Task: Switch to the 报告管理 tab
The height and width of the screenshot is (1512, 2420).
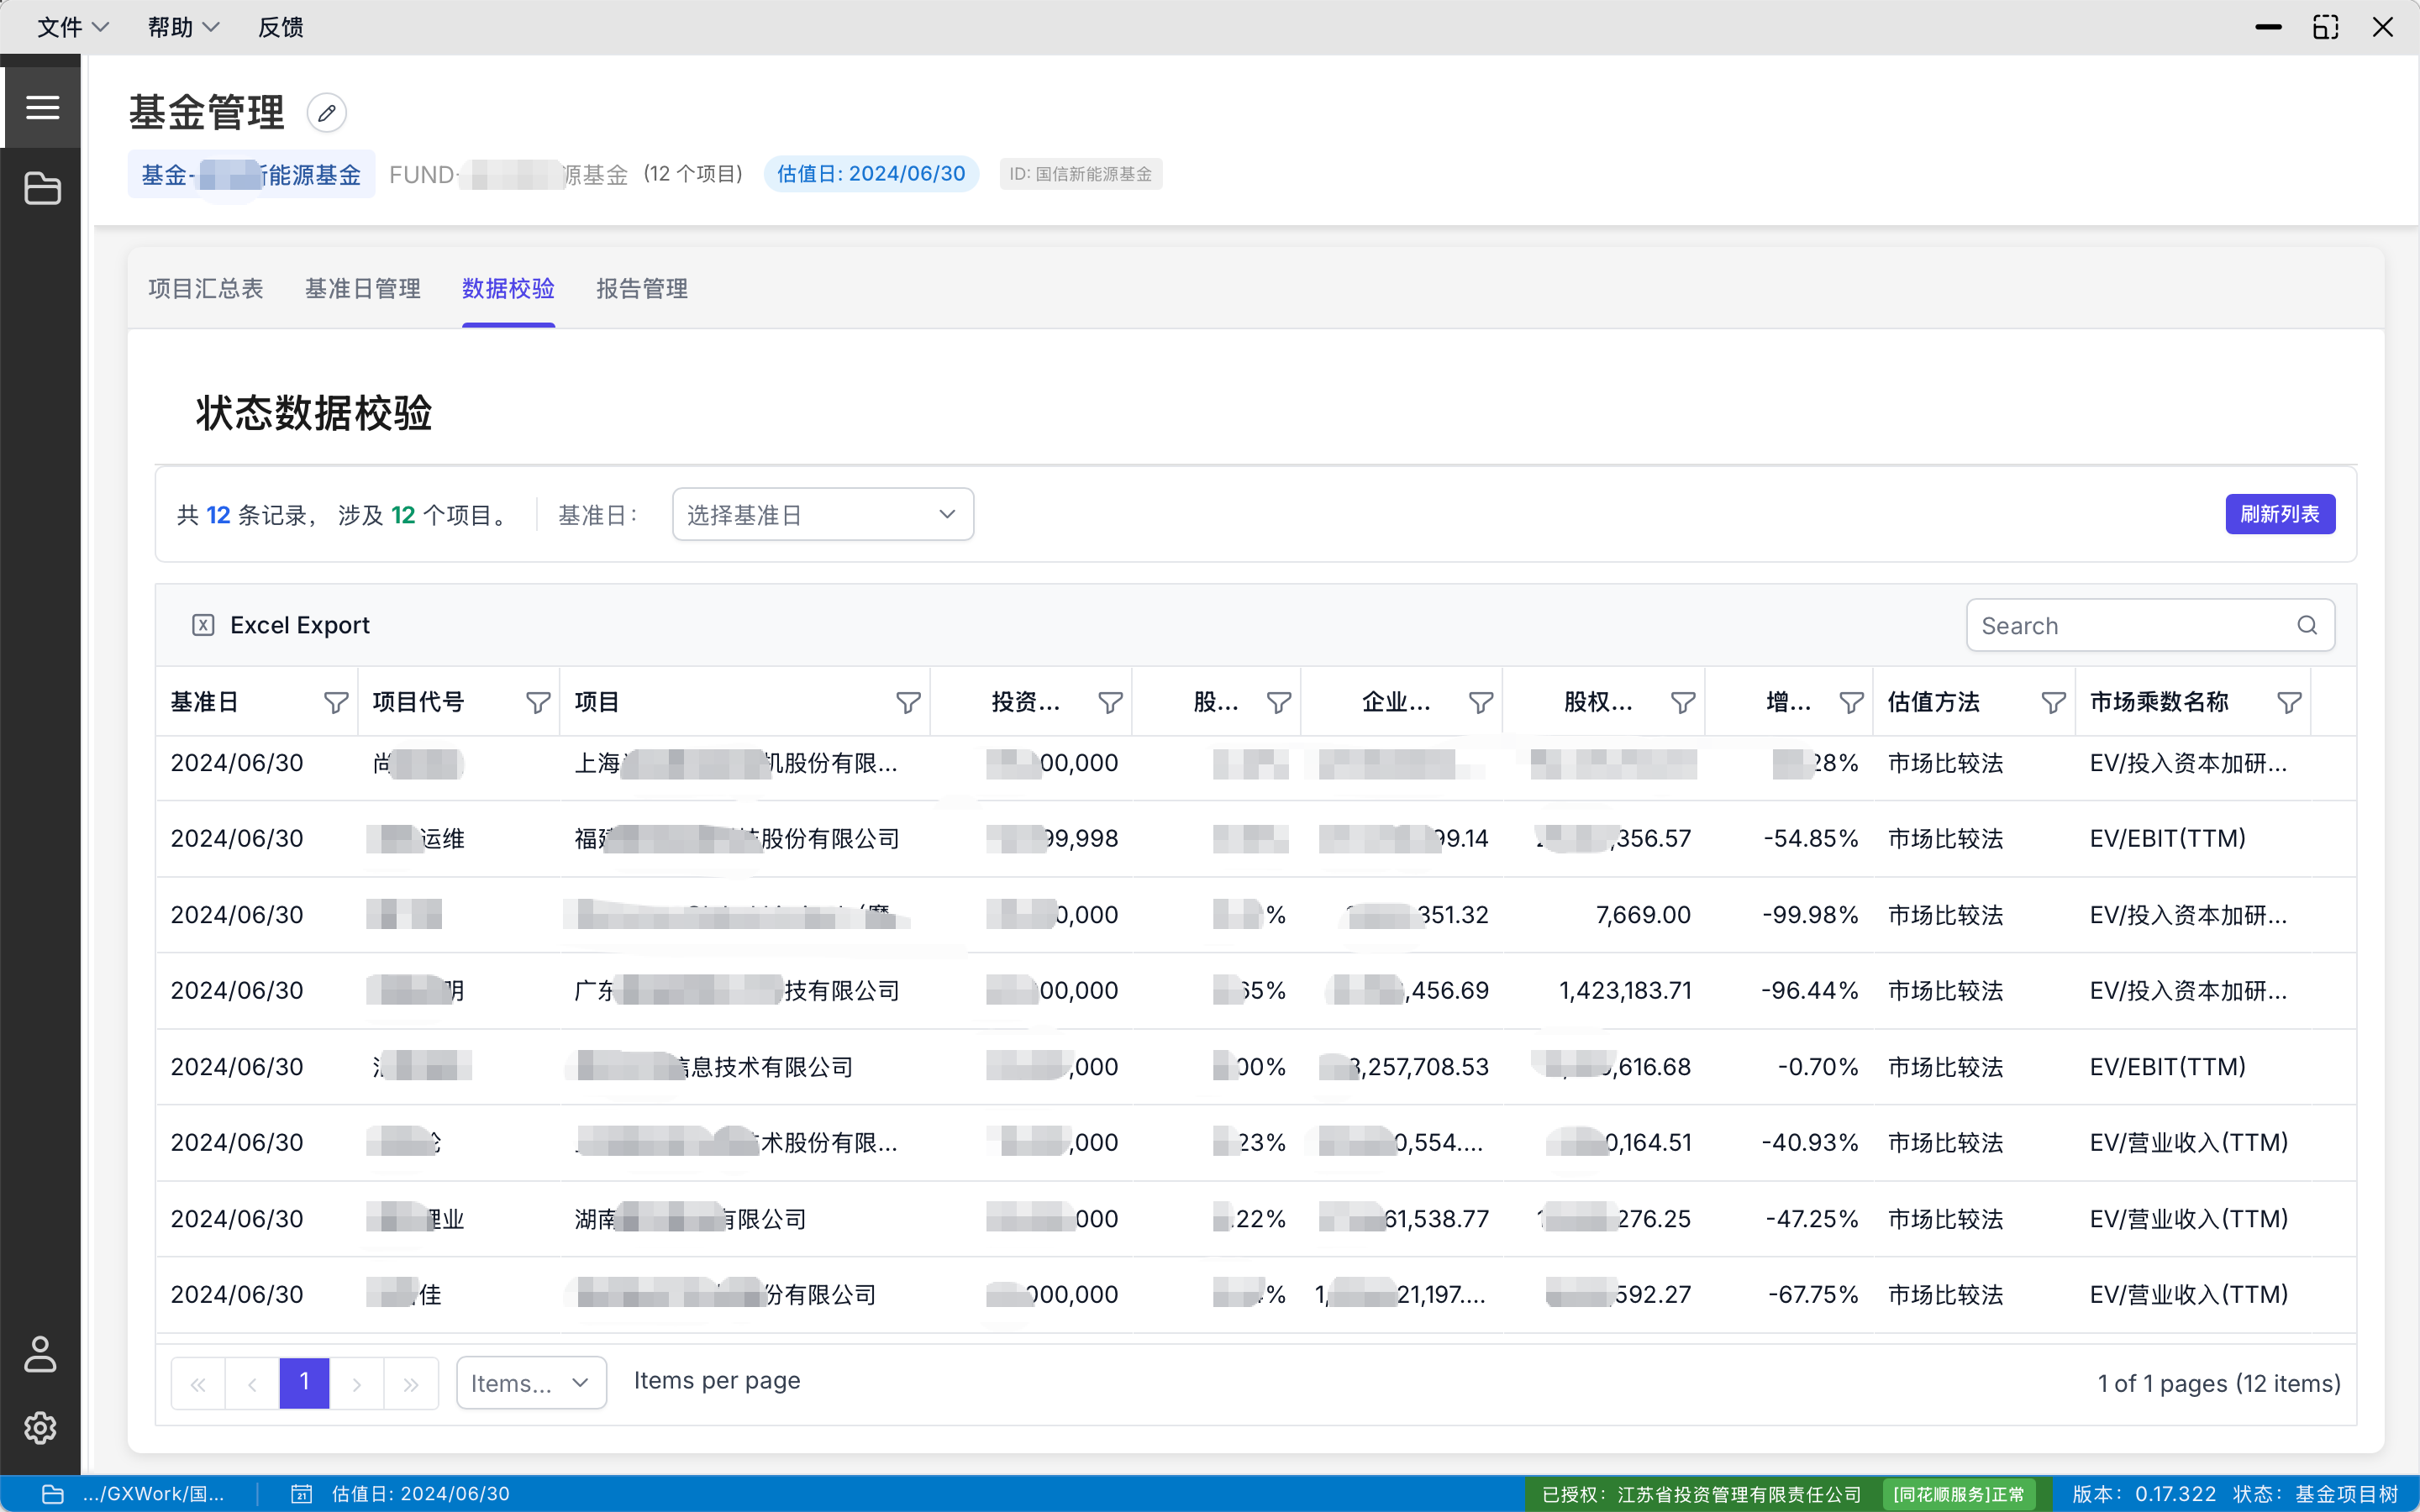Action: click(642, 289)
